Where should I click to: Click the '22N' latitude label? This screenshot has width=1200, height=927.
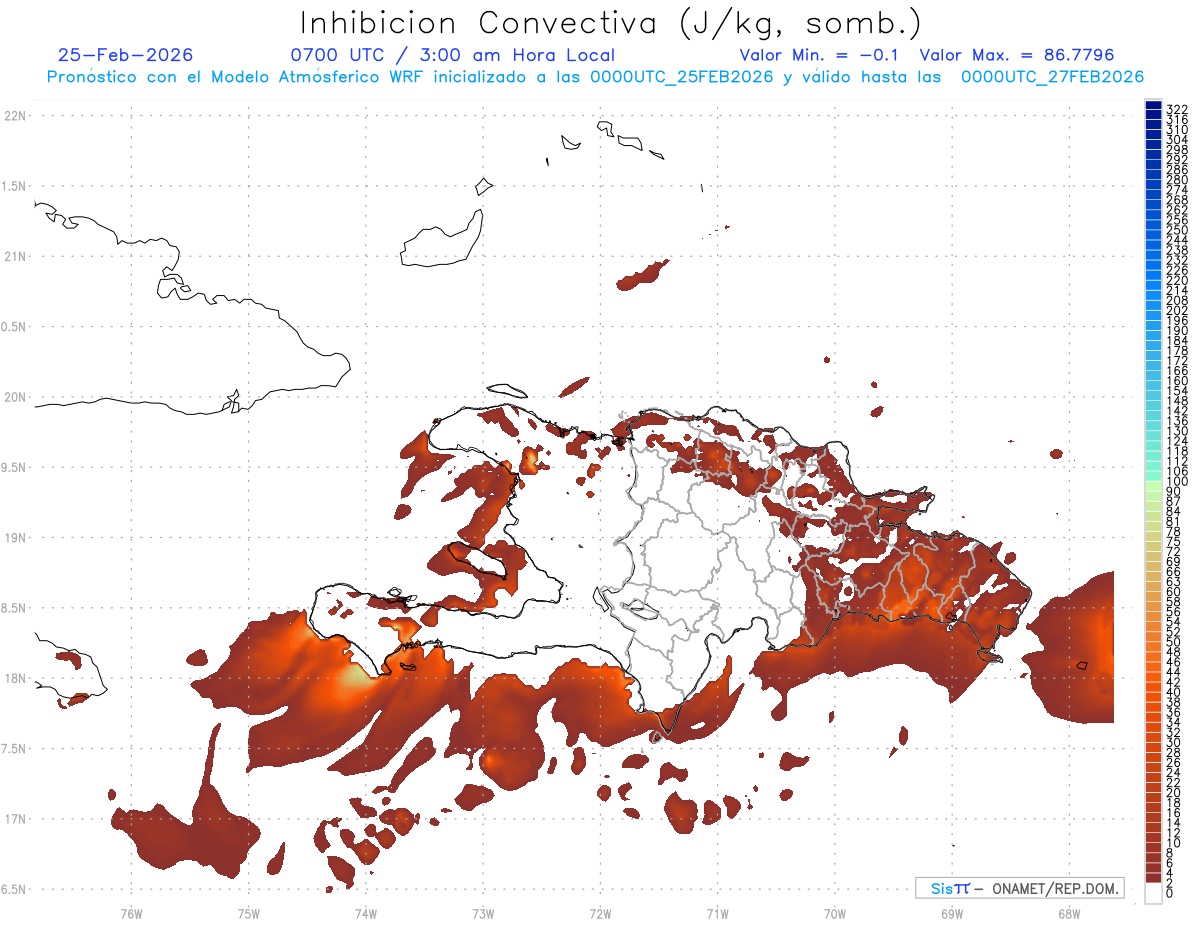[x=15, y=116]
